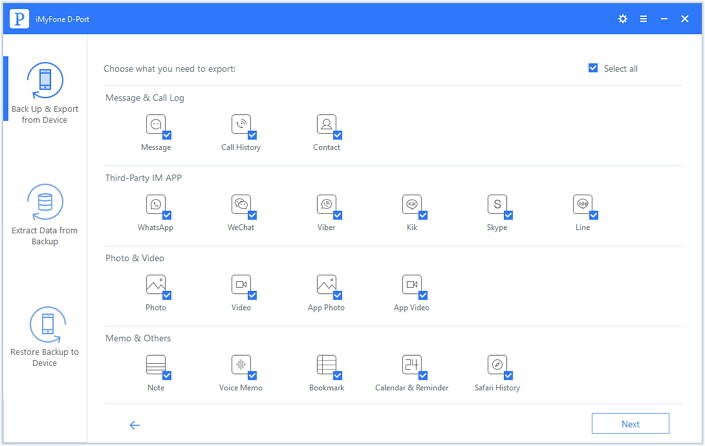The image size is (705, 446).
Task: Uncheck the Voice Memo checkbox
Action: click(252, 375)
